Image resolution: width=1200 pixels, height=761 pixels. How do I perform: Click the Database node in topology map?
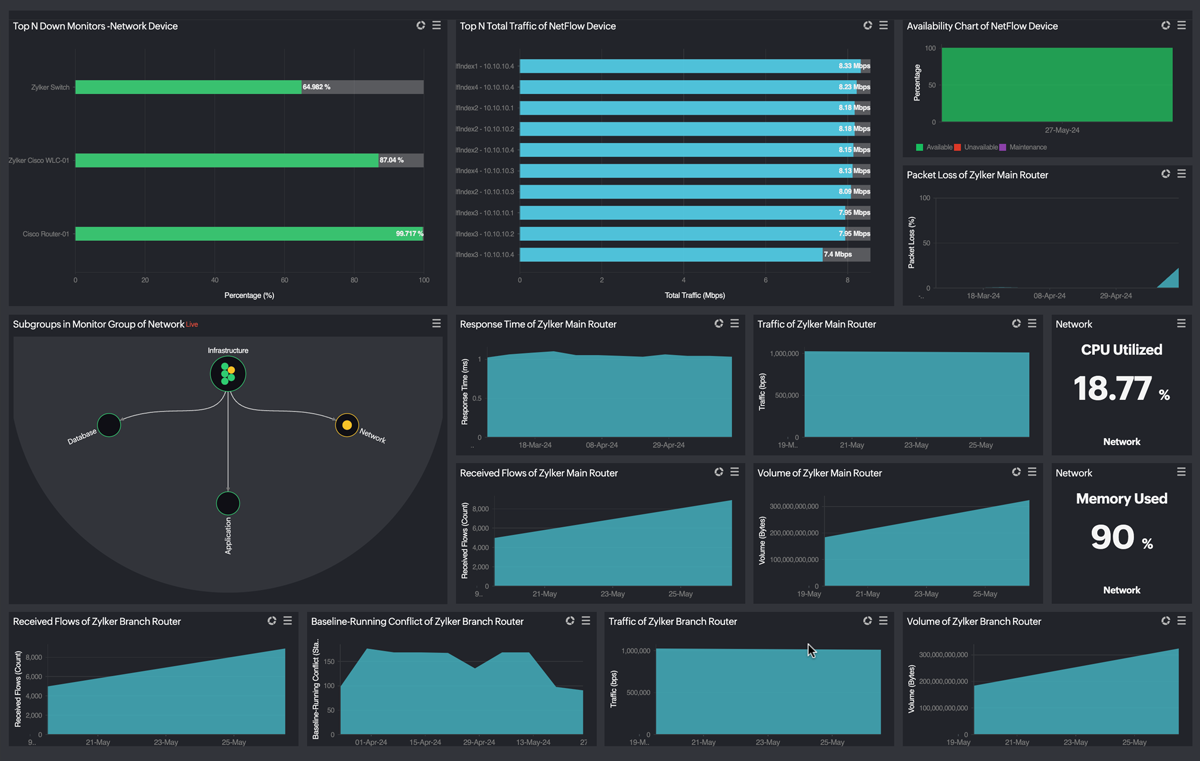pos(109,425)
